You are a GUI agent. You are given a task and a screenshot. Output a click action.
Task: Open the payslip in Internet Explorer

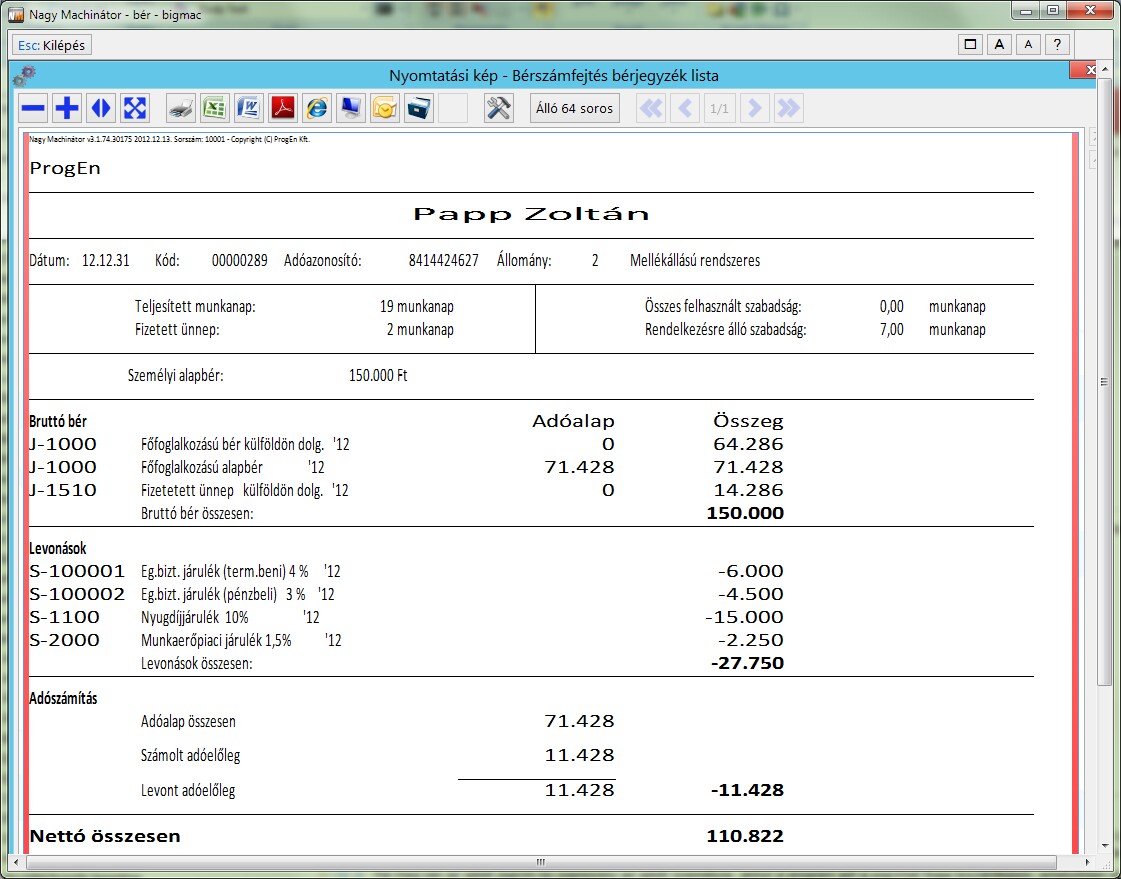tap(317, 108)
